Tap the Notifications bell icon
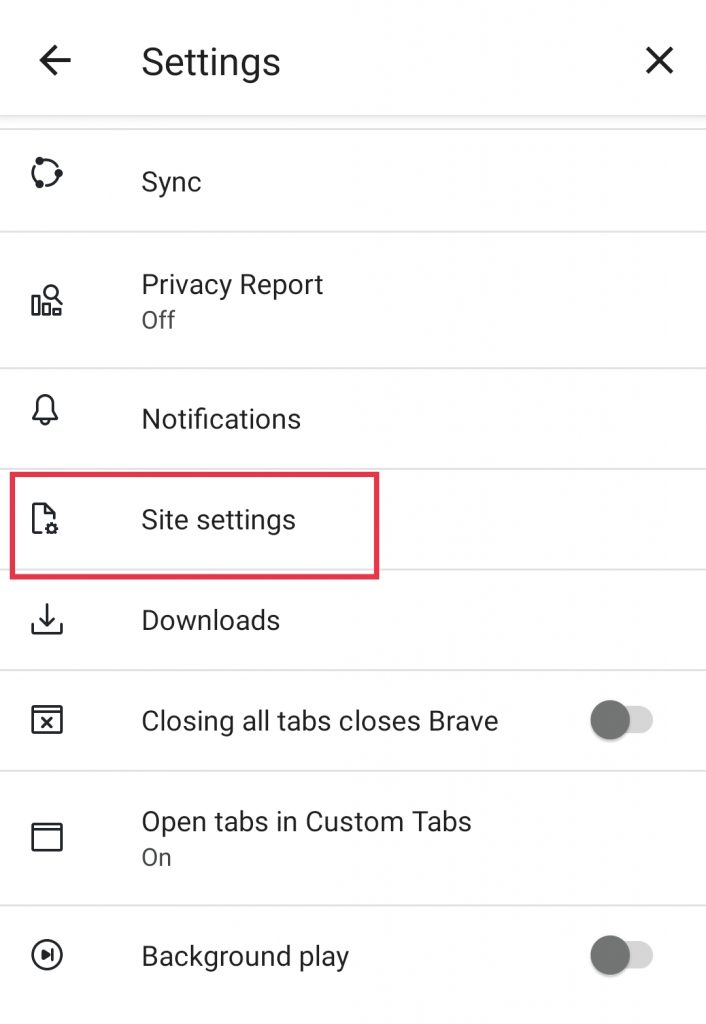 [47, 411]
